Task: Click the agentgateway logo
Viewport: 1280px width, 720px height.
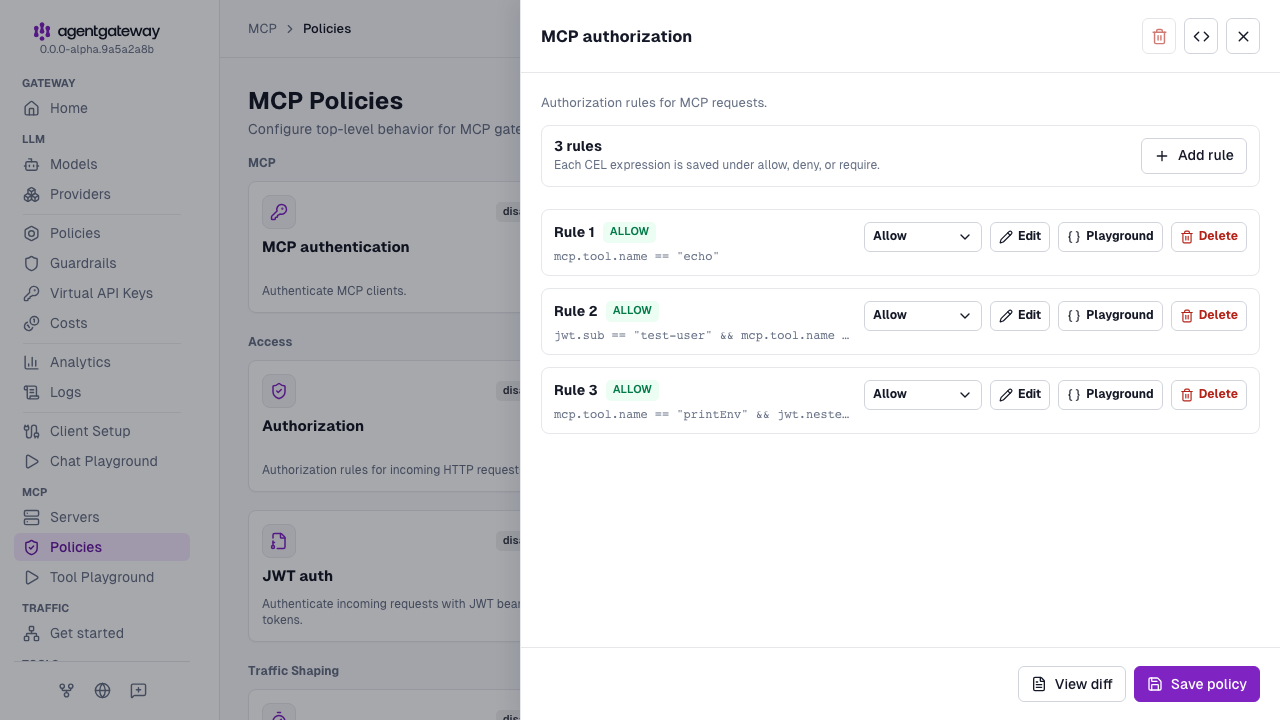Action: 96,31
